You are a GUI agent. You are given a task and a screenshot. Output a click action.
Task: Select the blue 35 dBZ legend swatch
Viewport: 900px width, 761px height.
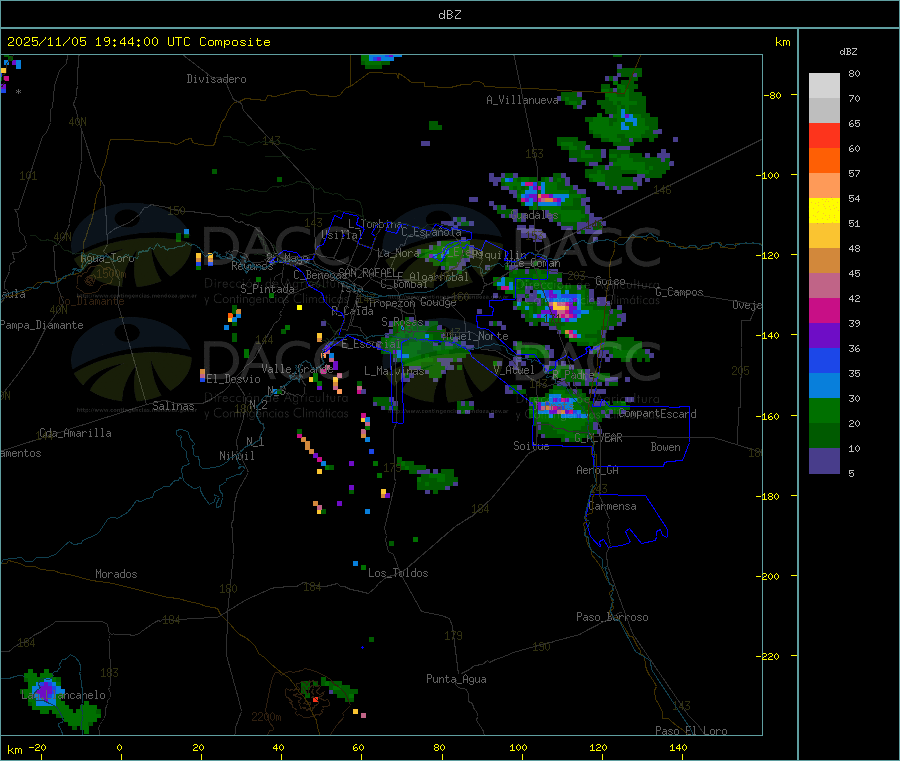pos(824,360)
